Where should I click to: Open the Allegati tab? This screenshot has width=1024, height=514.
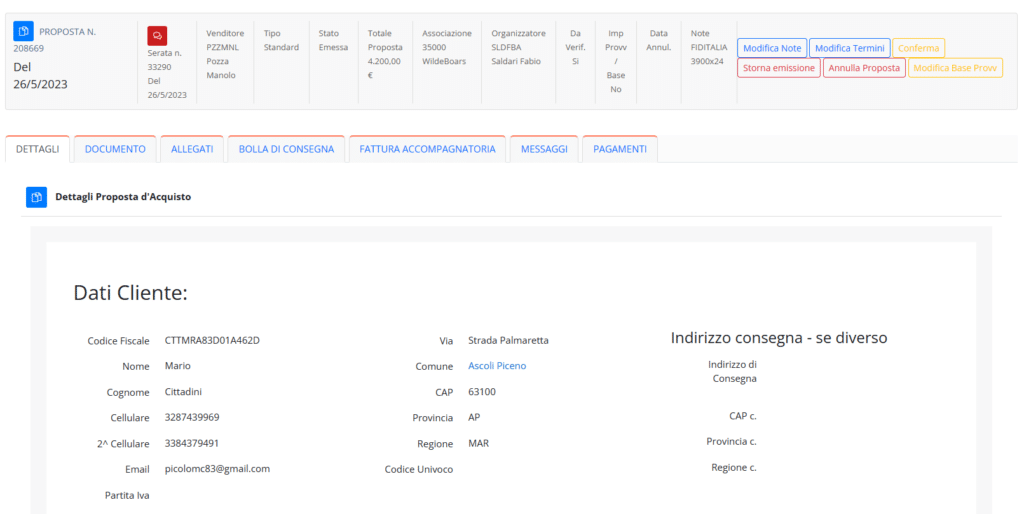[x=192, y=149]
